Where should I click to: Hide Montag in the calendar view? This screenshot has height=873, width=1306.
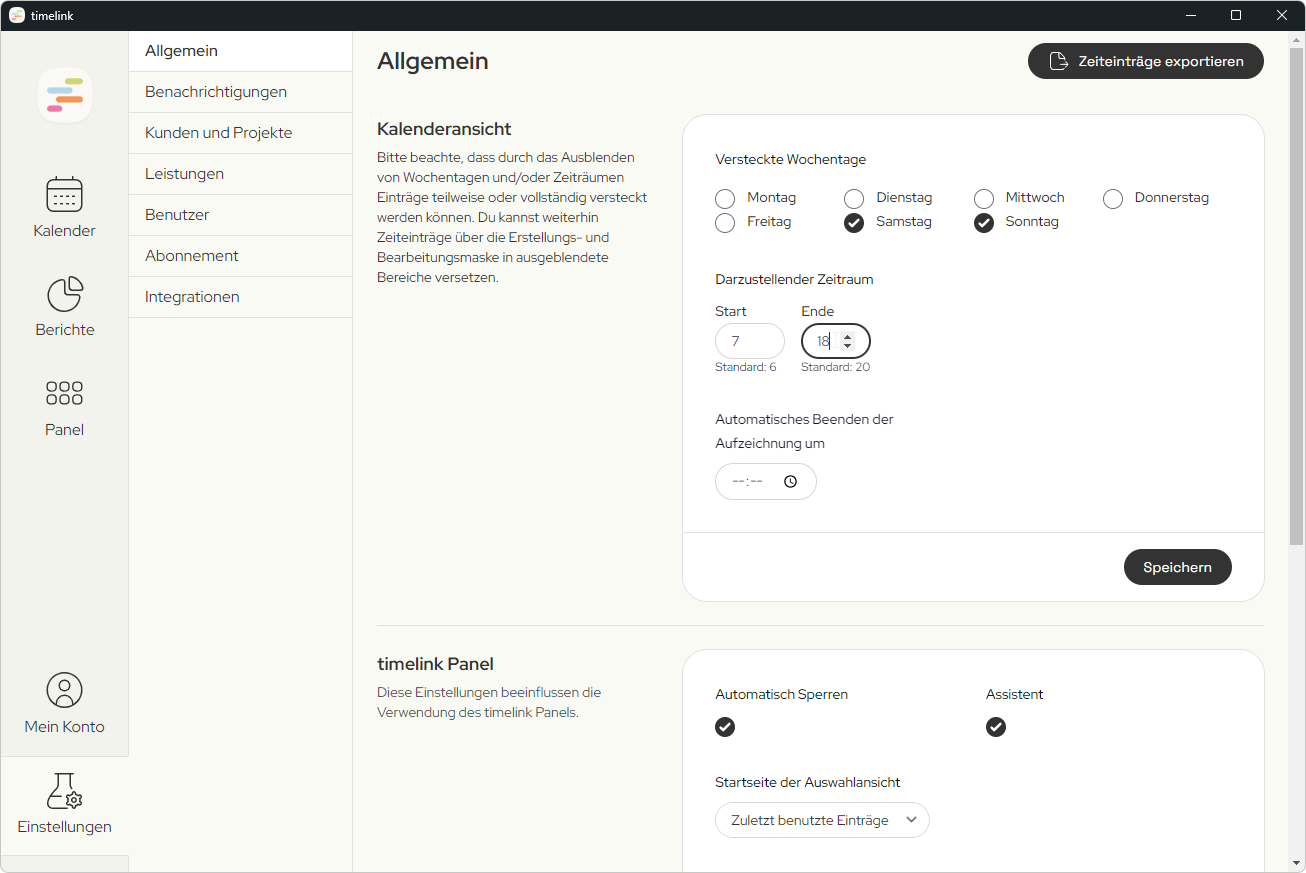tap(724, 198)
